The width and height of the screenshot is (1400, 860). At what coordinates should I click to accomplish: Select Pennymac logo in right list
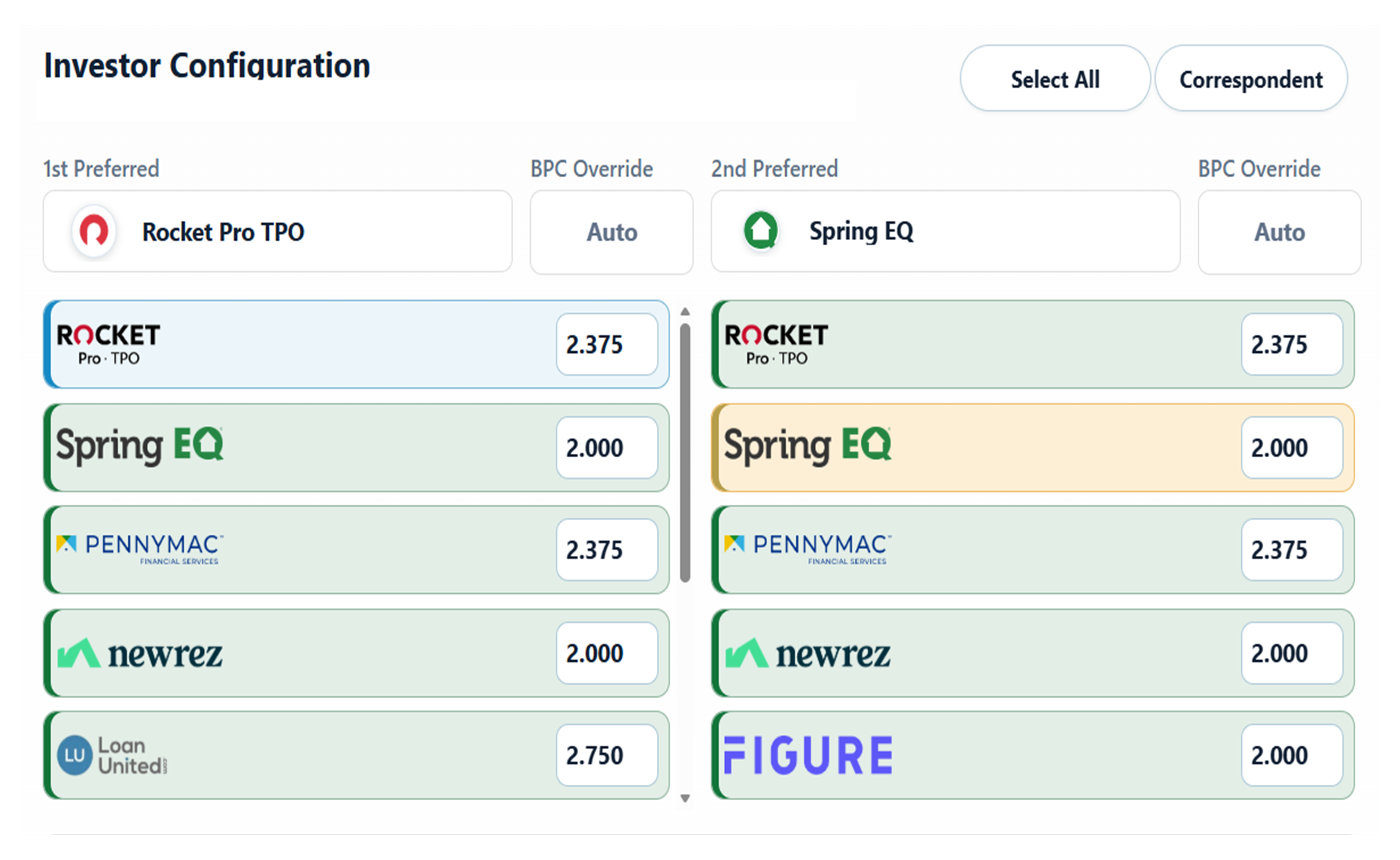(808, 549)
